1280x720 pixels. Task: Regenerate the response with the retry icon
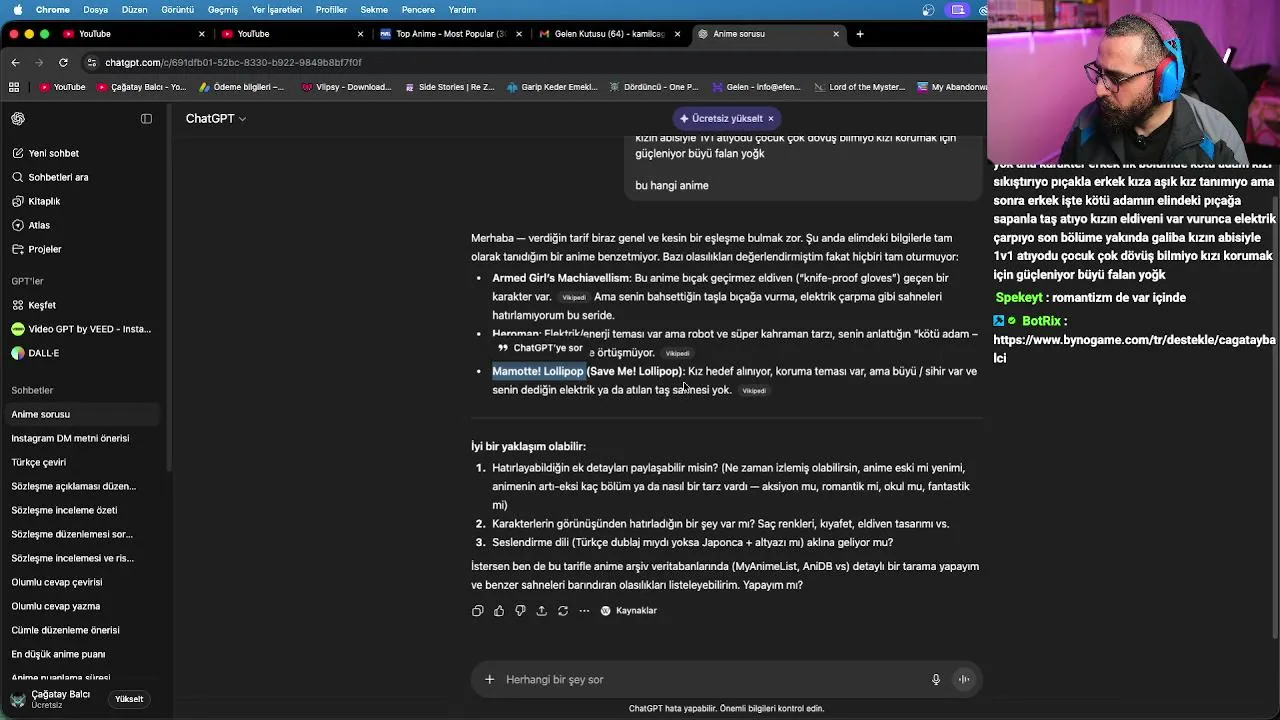563,611
